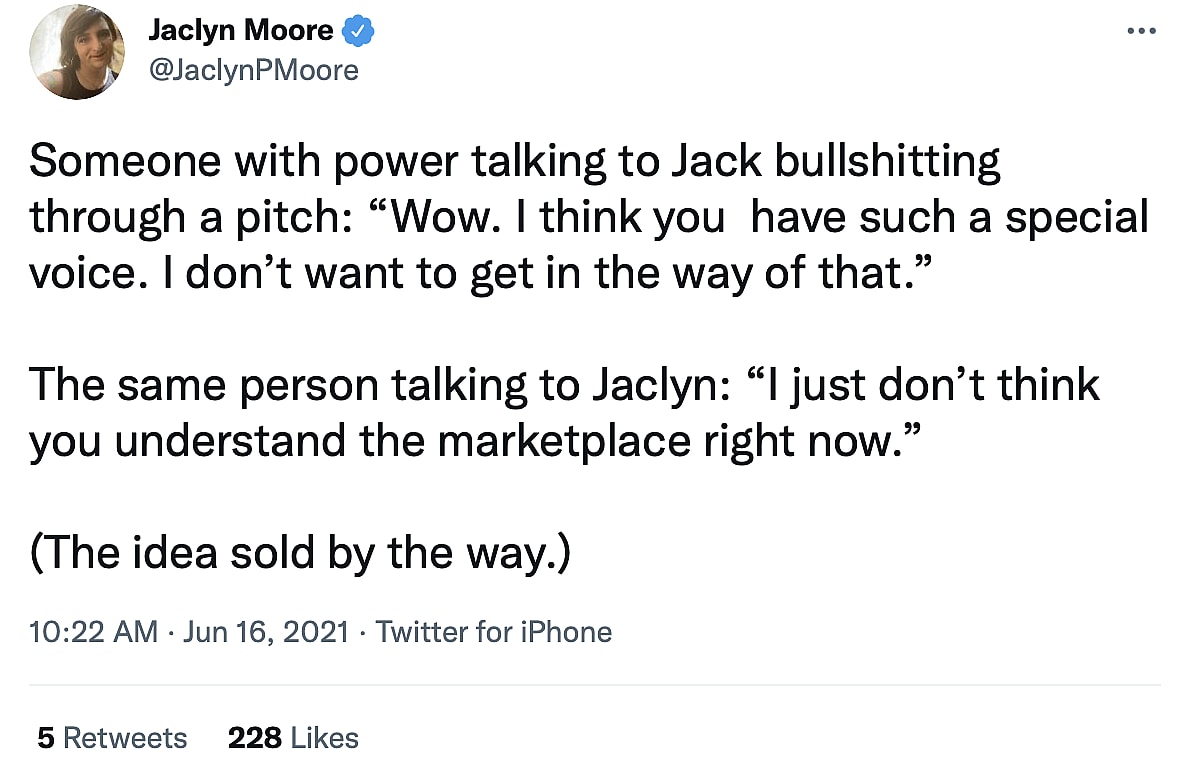The width and height of the screenshot is (1187, 784).
Task: Open Jaclyn Moore's profile picture
Action: pos(78,52)
